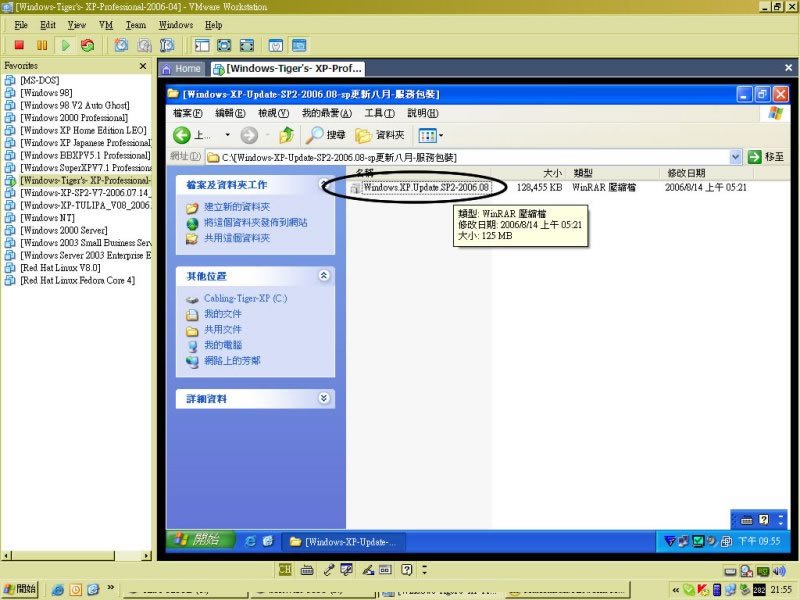Select [Red Hat Linux V8.0] in Favorites
The height and width of the screenshot is (600, 800).
pos(60,268)
